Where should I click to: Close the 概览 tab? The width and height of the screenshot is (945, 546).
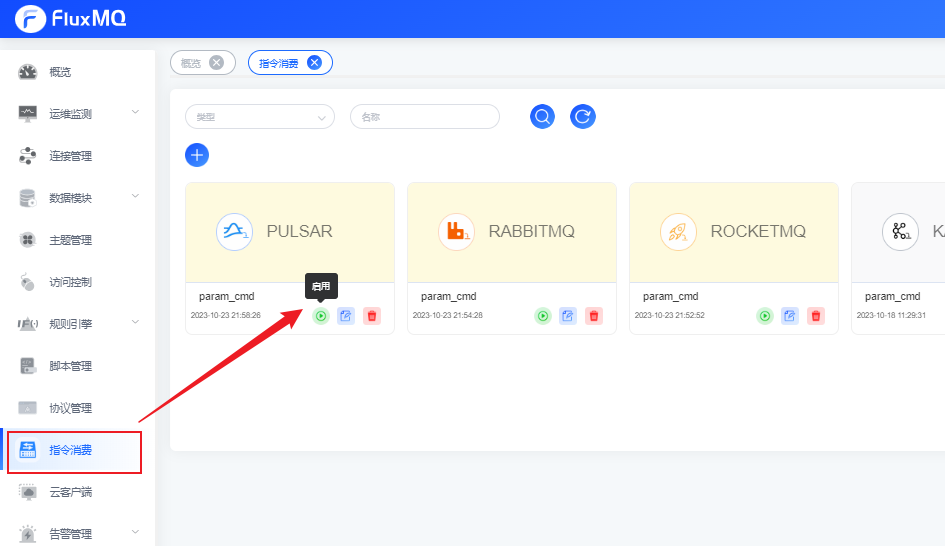(x=216, y=63)
